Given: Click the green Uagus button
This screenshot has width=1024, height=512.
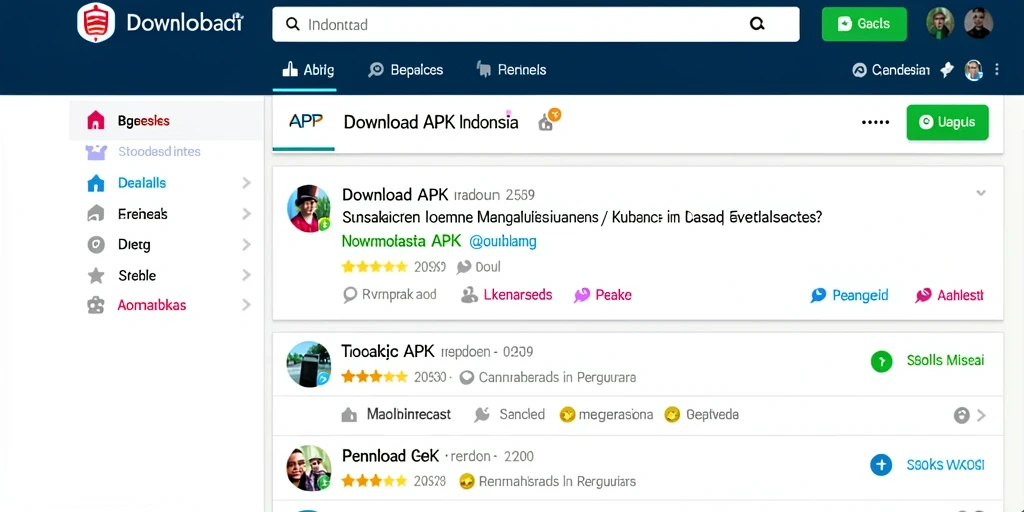Looking at the screenshot, I should point(947,122).
